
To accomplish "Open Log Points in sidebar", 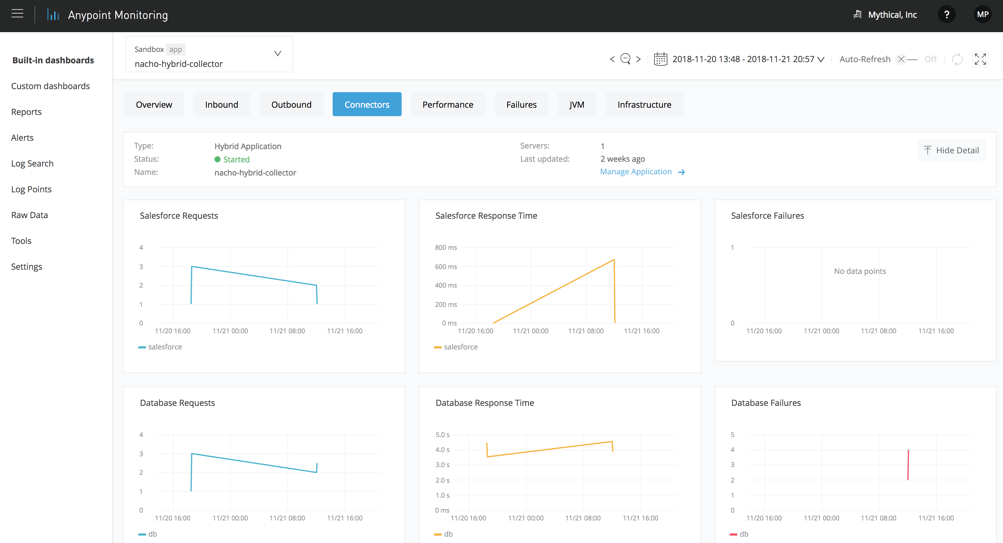I will [31, 189].
